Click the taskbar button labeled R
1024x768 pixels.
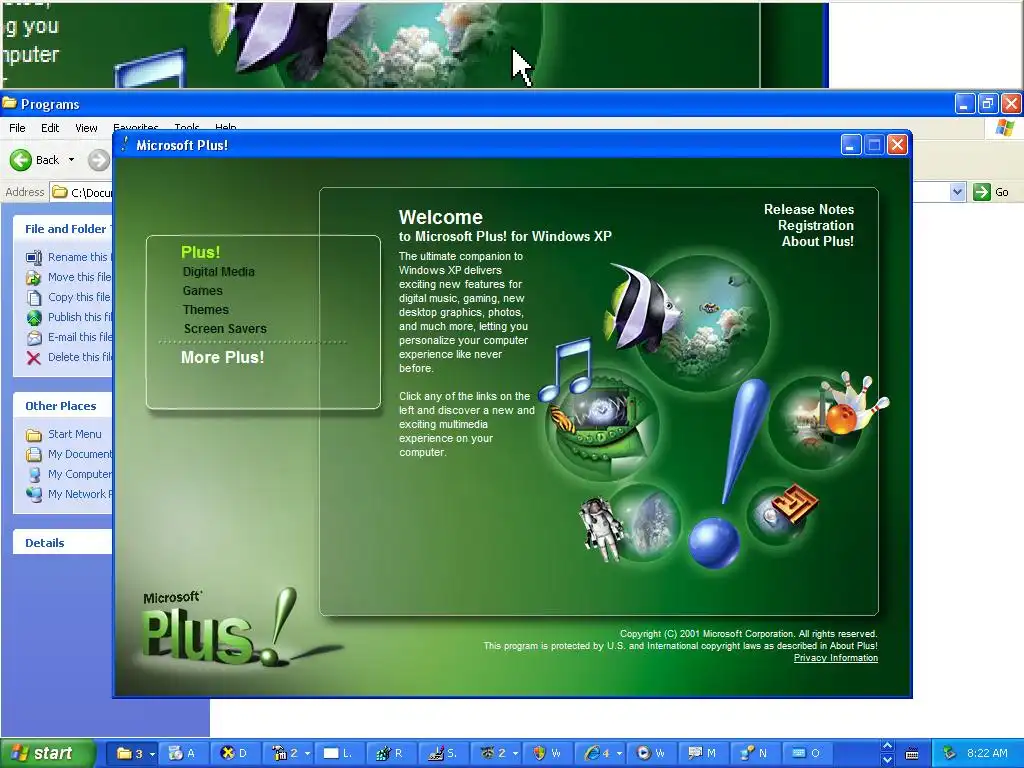(x=392, y=754)
